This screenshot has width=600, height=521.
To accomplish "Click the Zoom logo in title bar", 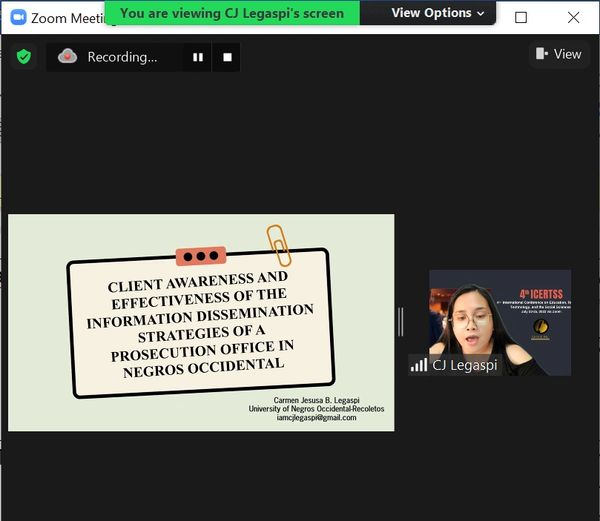I will click(x=17, y=17).
